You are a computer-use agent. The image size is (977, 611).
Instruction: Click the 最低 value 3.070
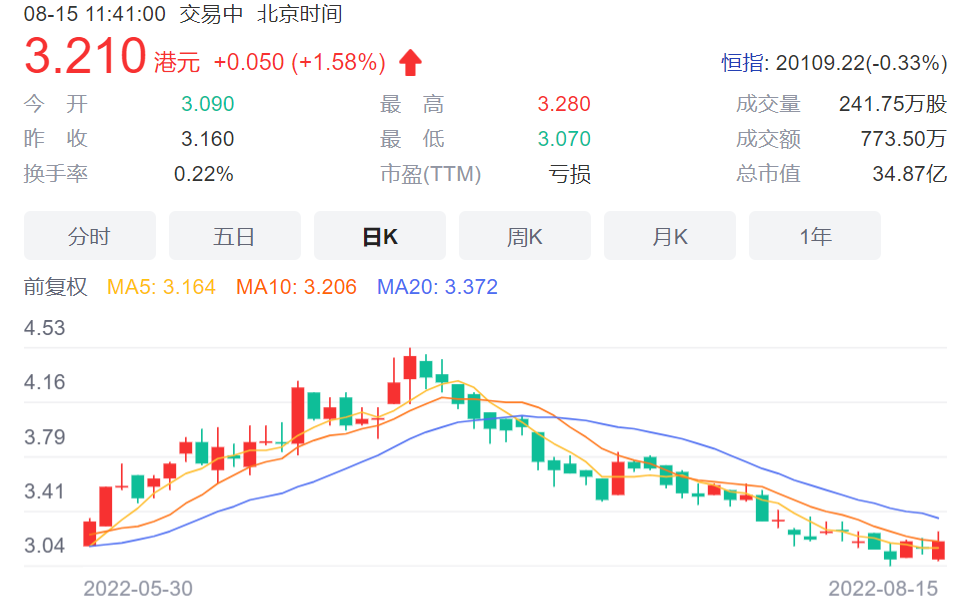(x=564, y=138)
